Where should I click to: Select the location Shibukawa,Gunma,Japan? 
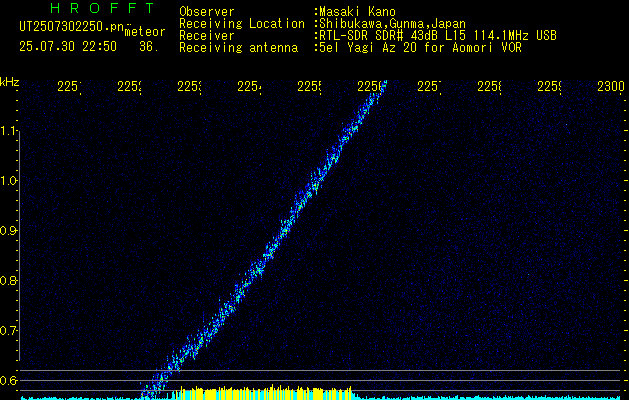pyautogui.click(x=390, y=24)
